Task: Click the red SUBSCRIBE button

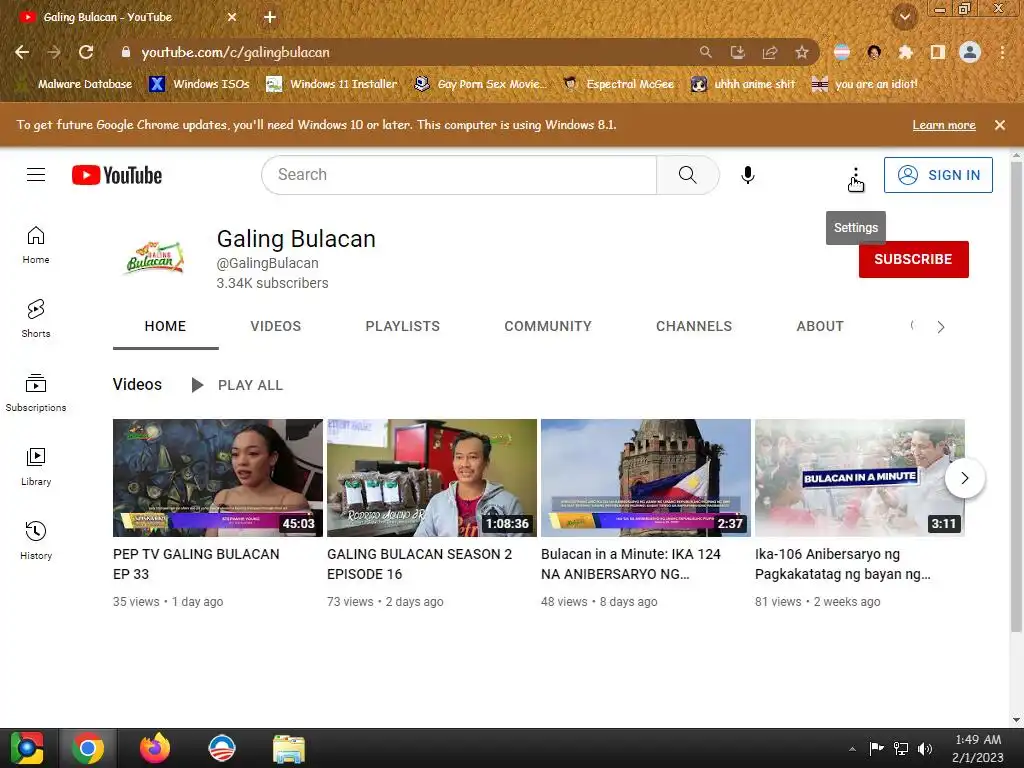Action: click(913, 259)
